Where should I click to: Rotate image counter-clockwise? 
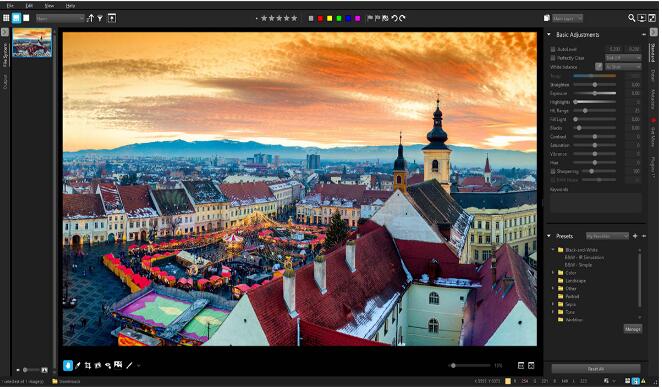click(x=394, y=18)
